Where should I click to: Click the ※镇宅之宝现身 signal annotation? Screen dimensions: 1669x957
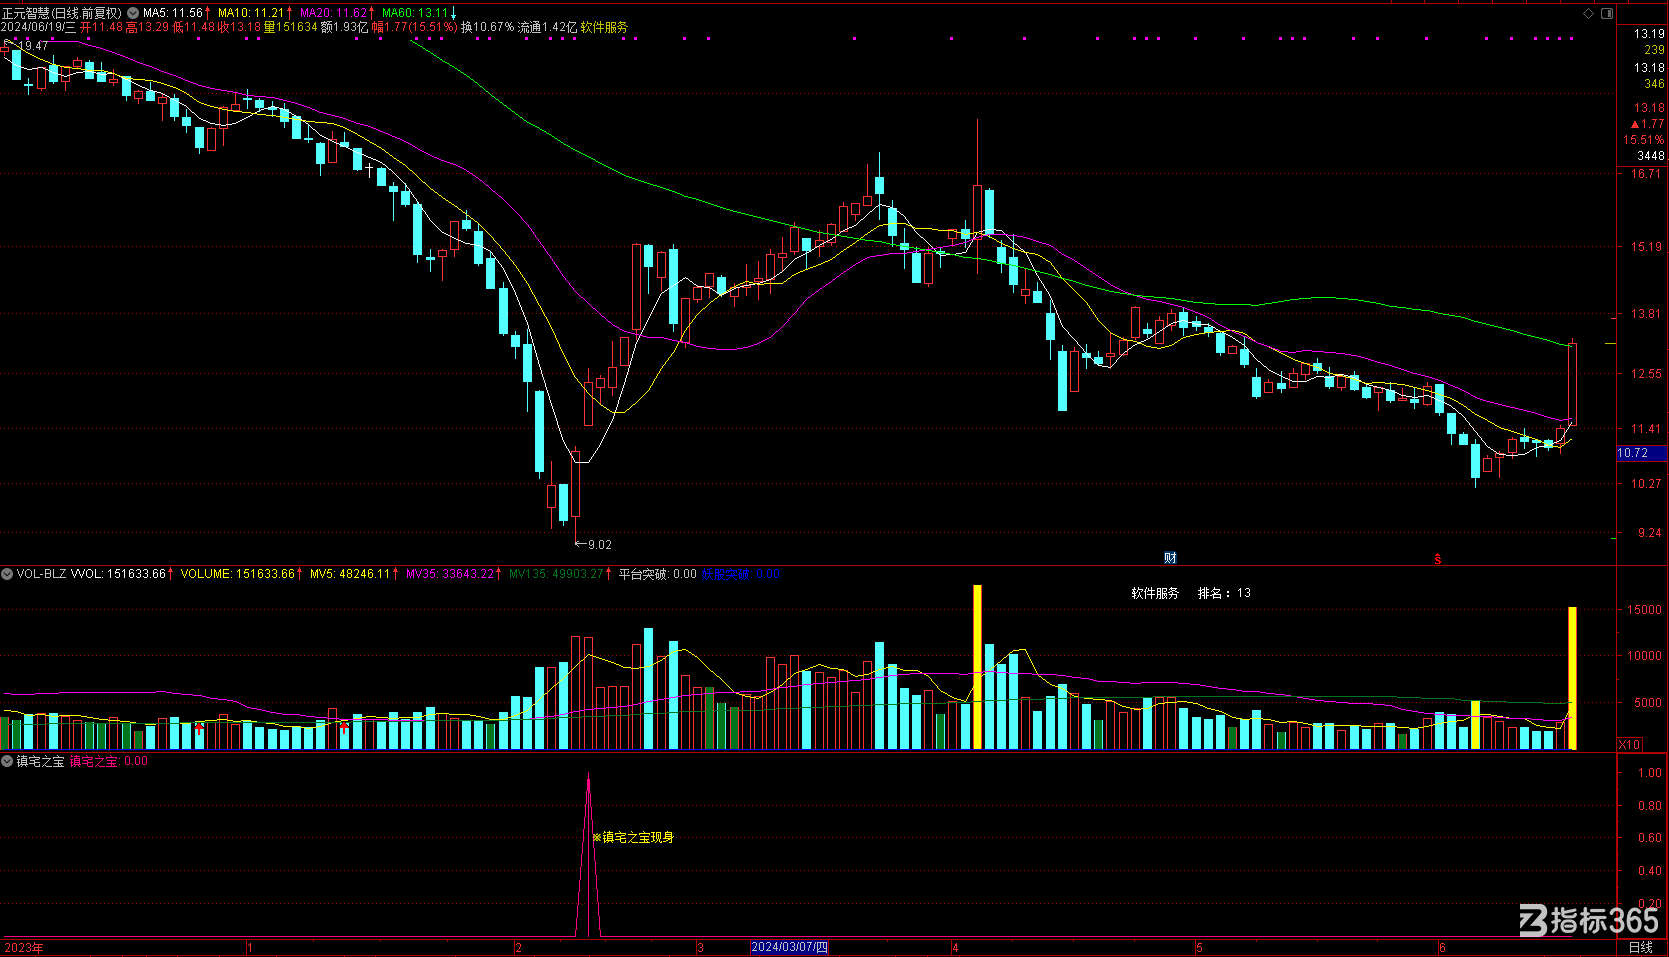click(633, 837)
